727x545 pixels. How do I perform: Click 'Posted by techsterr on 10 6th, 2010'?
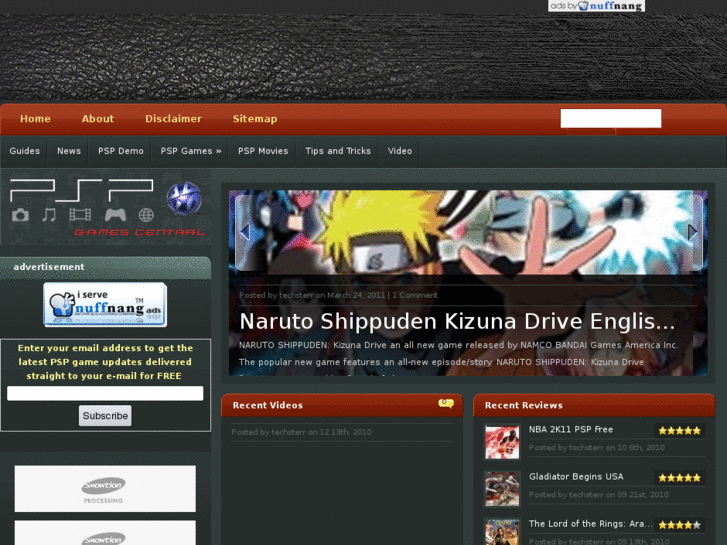coord(597,448)
